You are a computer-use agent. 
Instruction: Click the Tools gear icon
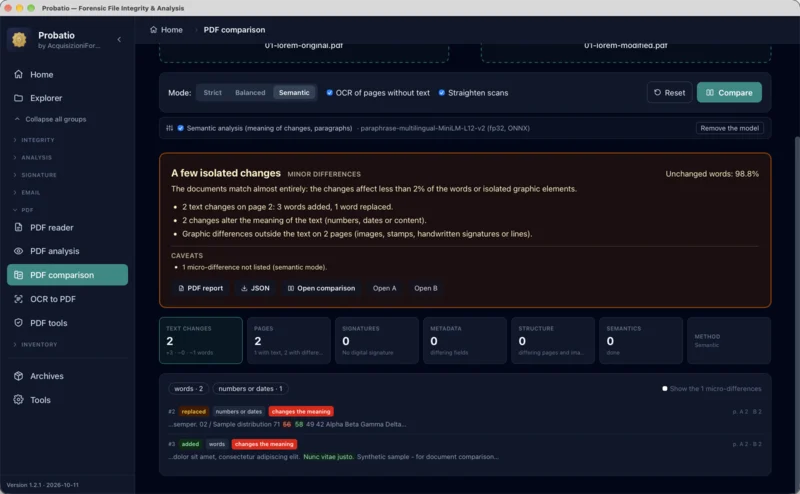point(18,400)
